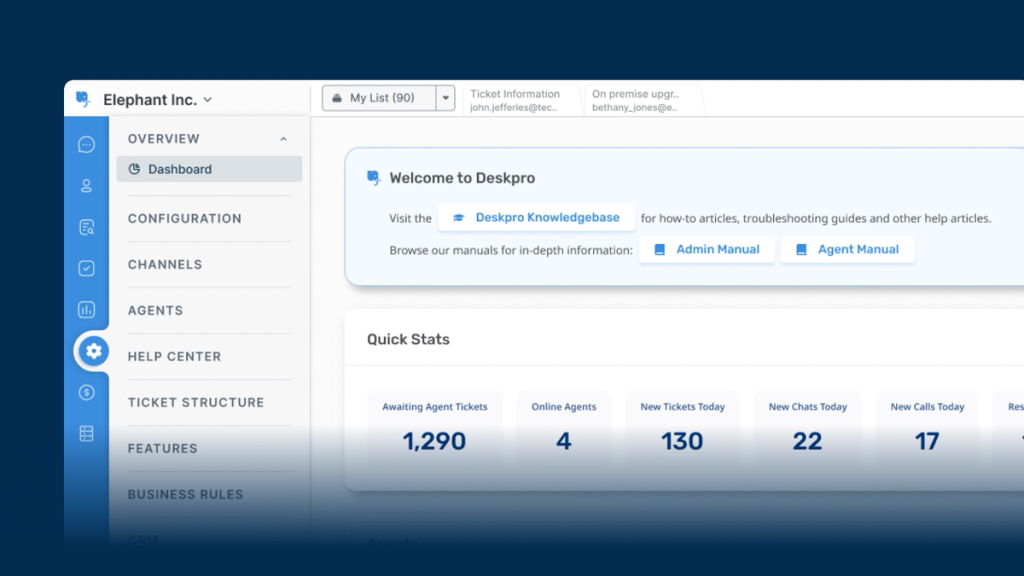
Task: Click the Dashboard pie chart icon
Action: pyautogui.click(x=135, y=169)
